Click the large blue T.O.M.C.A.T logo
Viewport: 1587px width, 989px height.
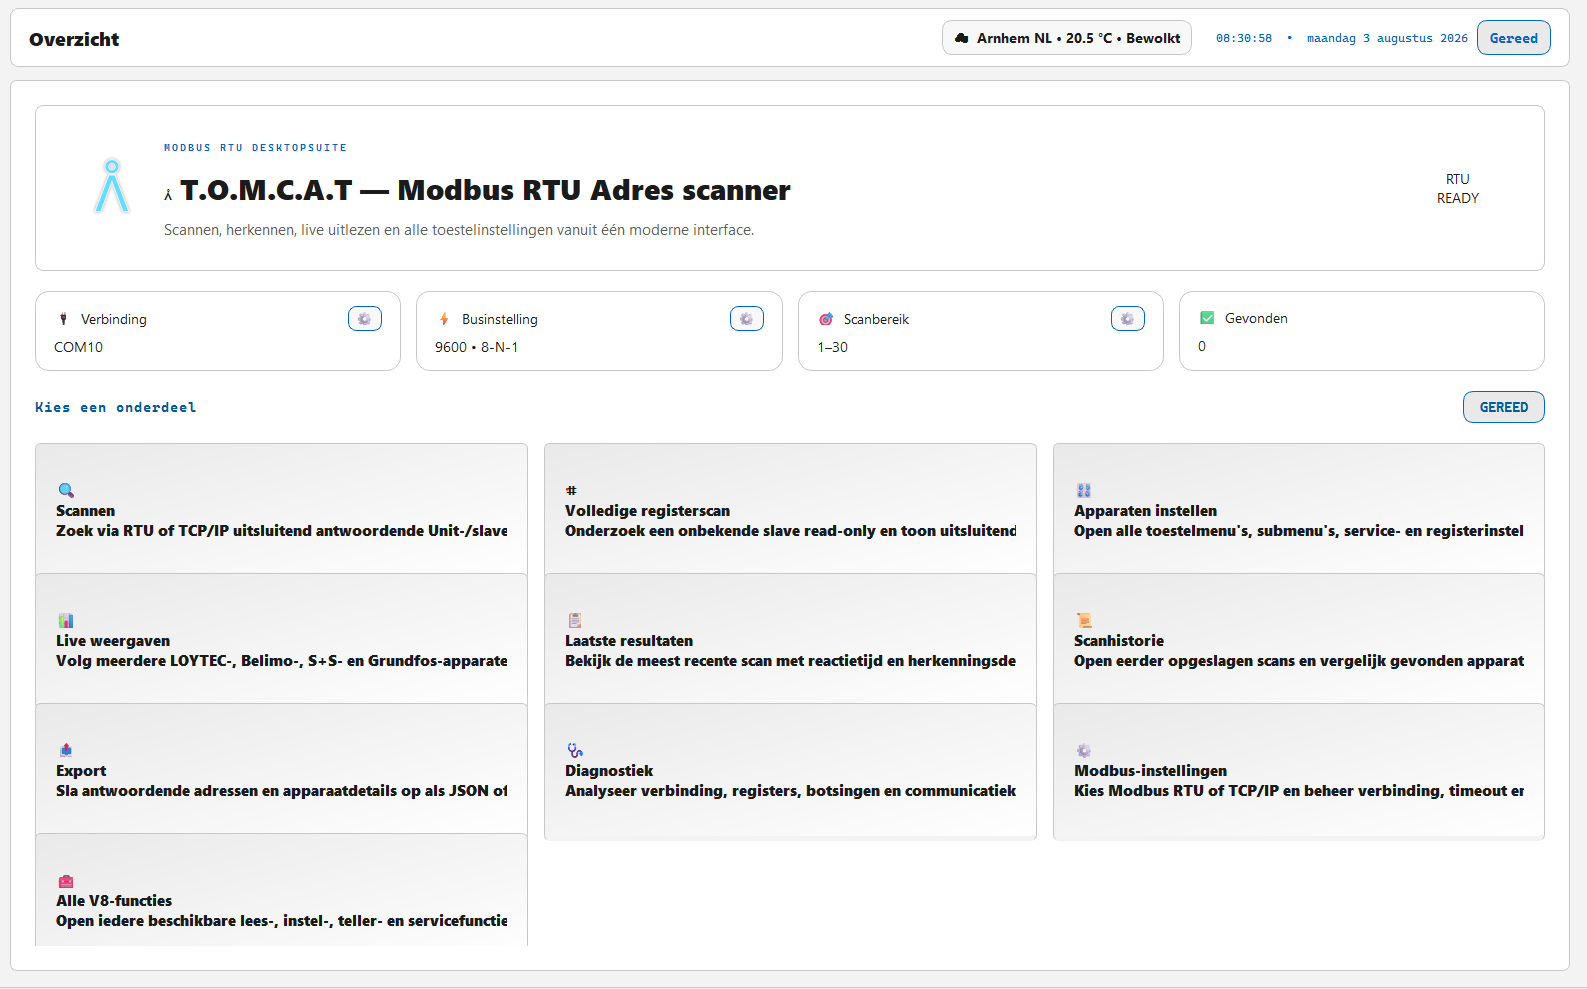112,187
